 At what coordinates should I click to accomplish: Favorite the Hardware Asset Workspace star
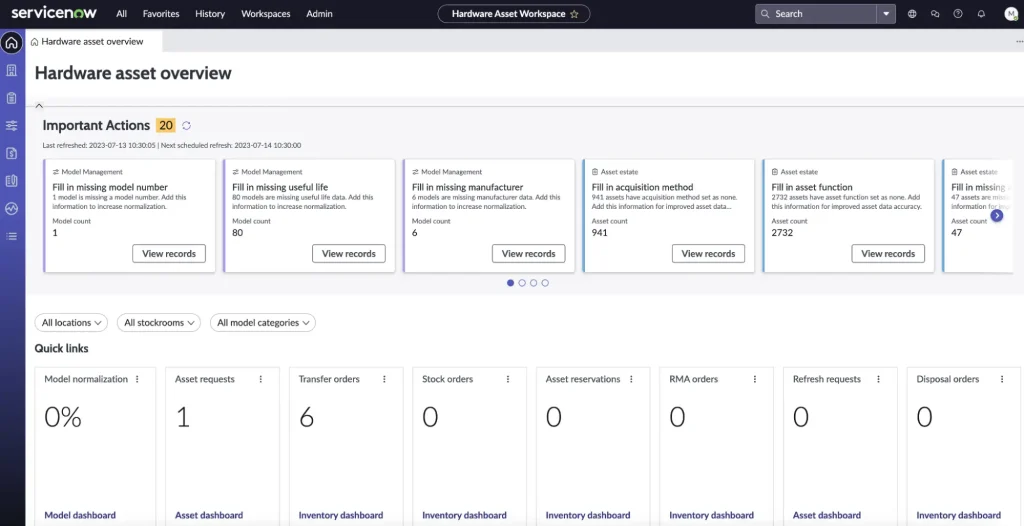574,14
